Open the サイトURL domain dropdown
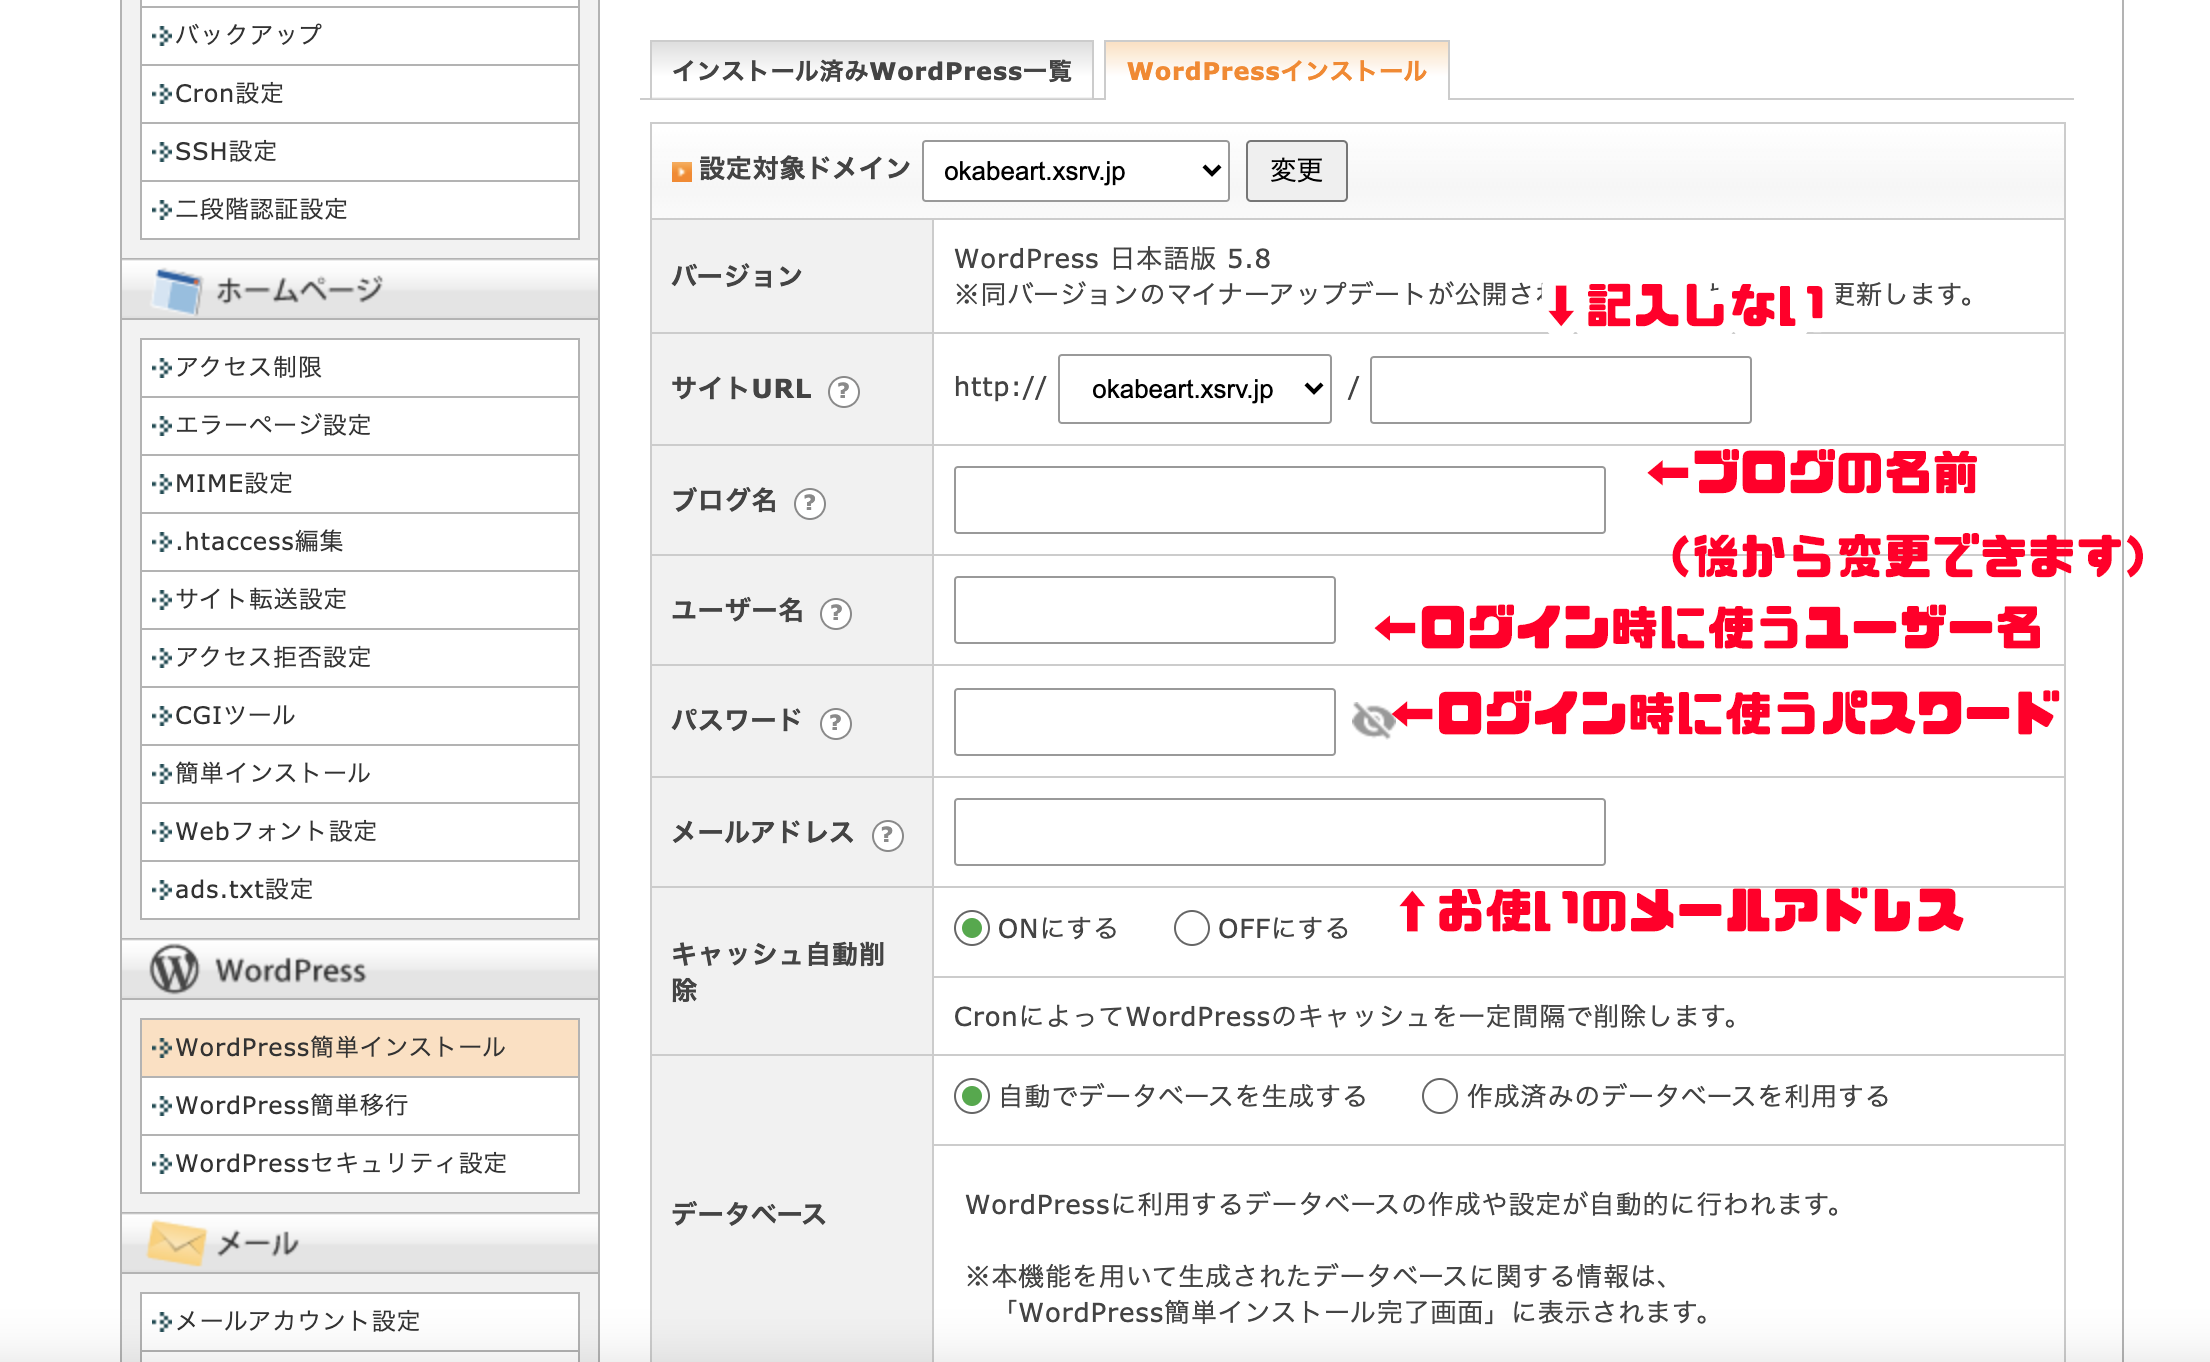 1194,389
